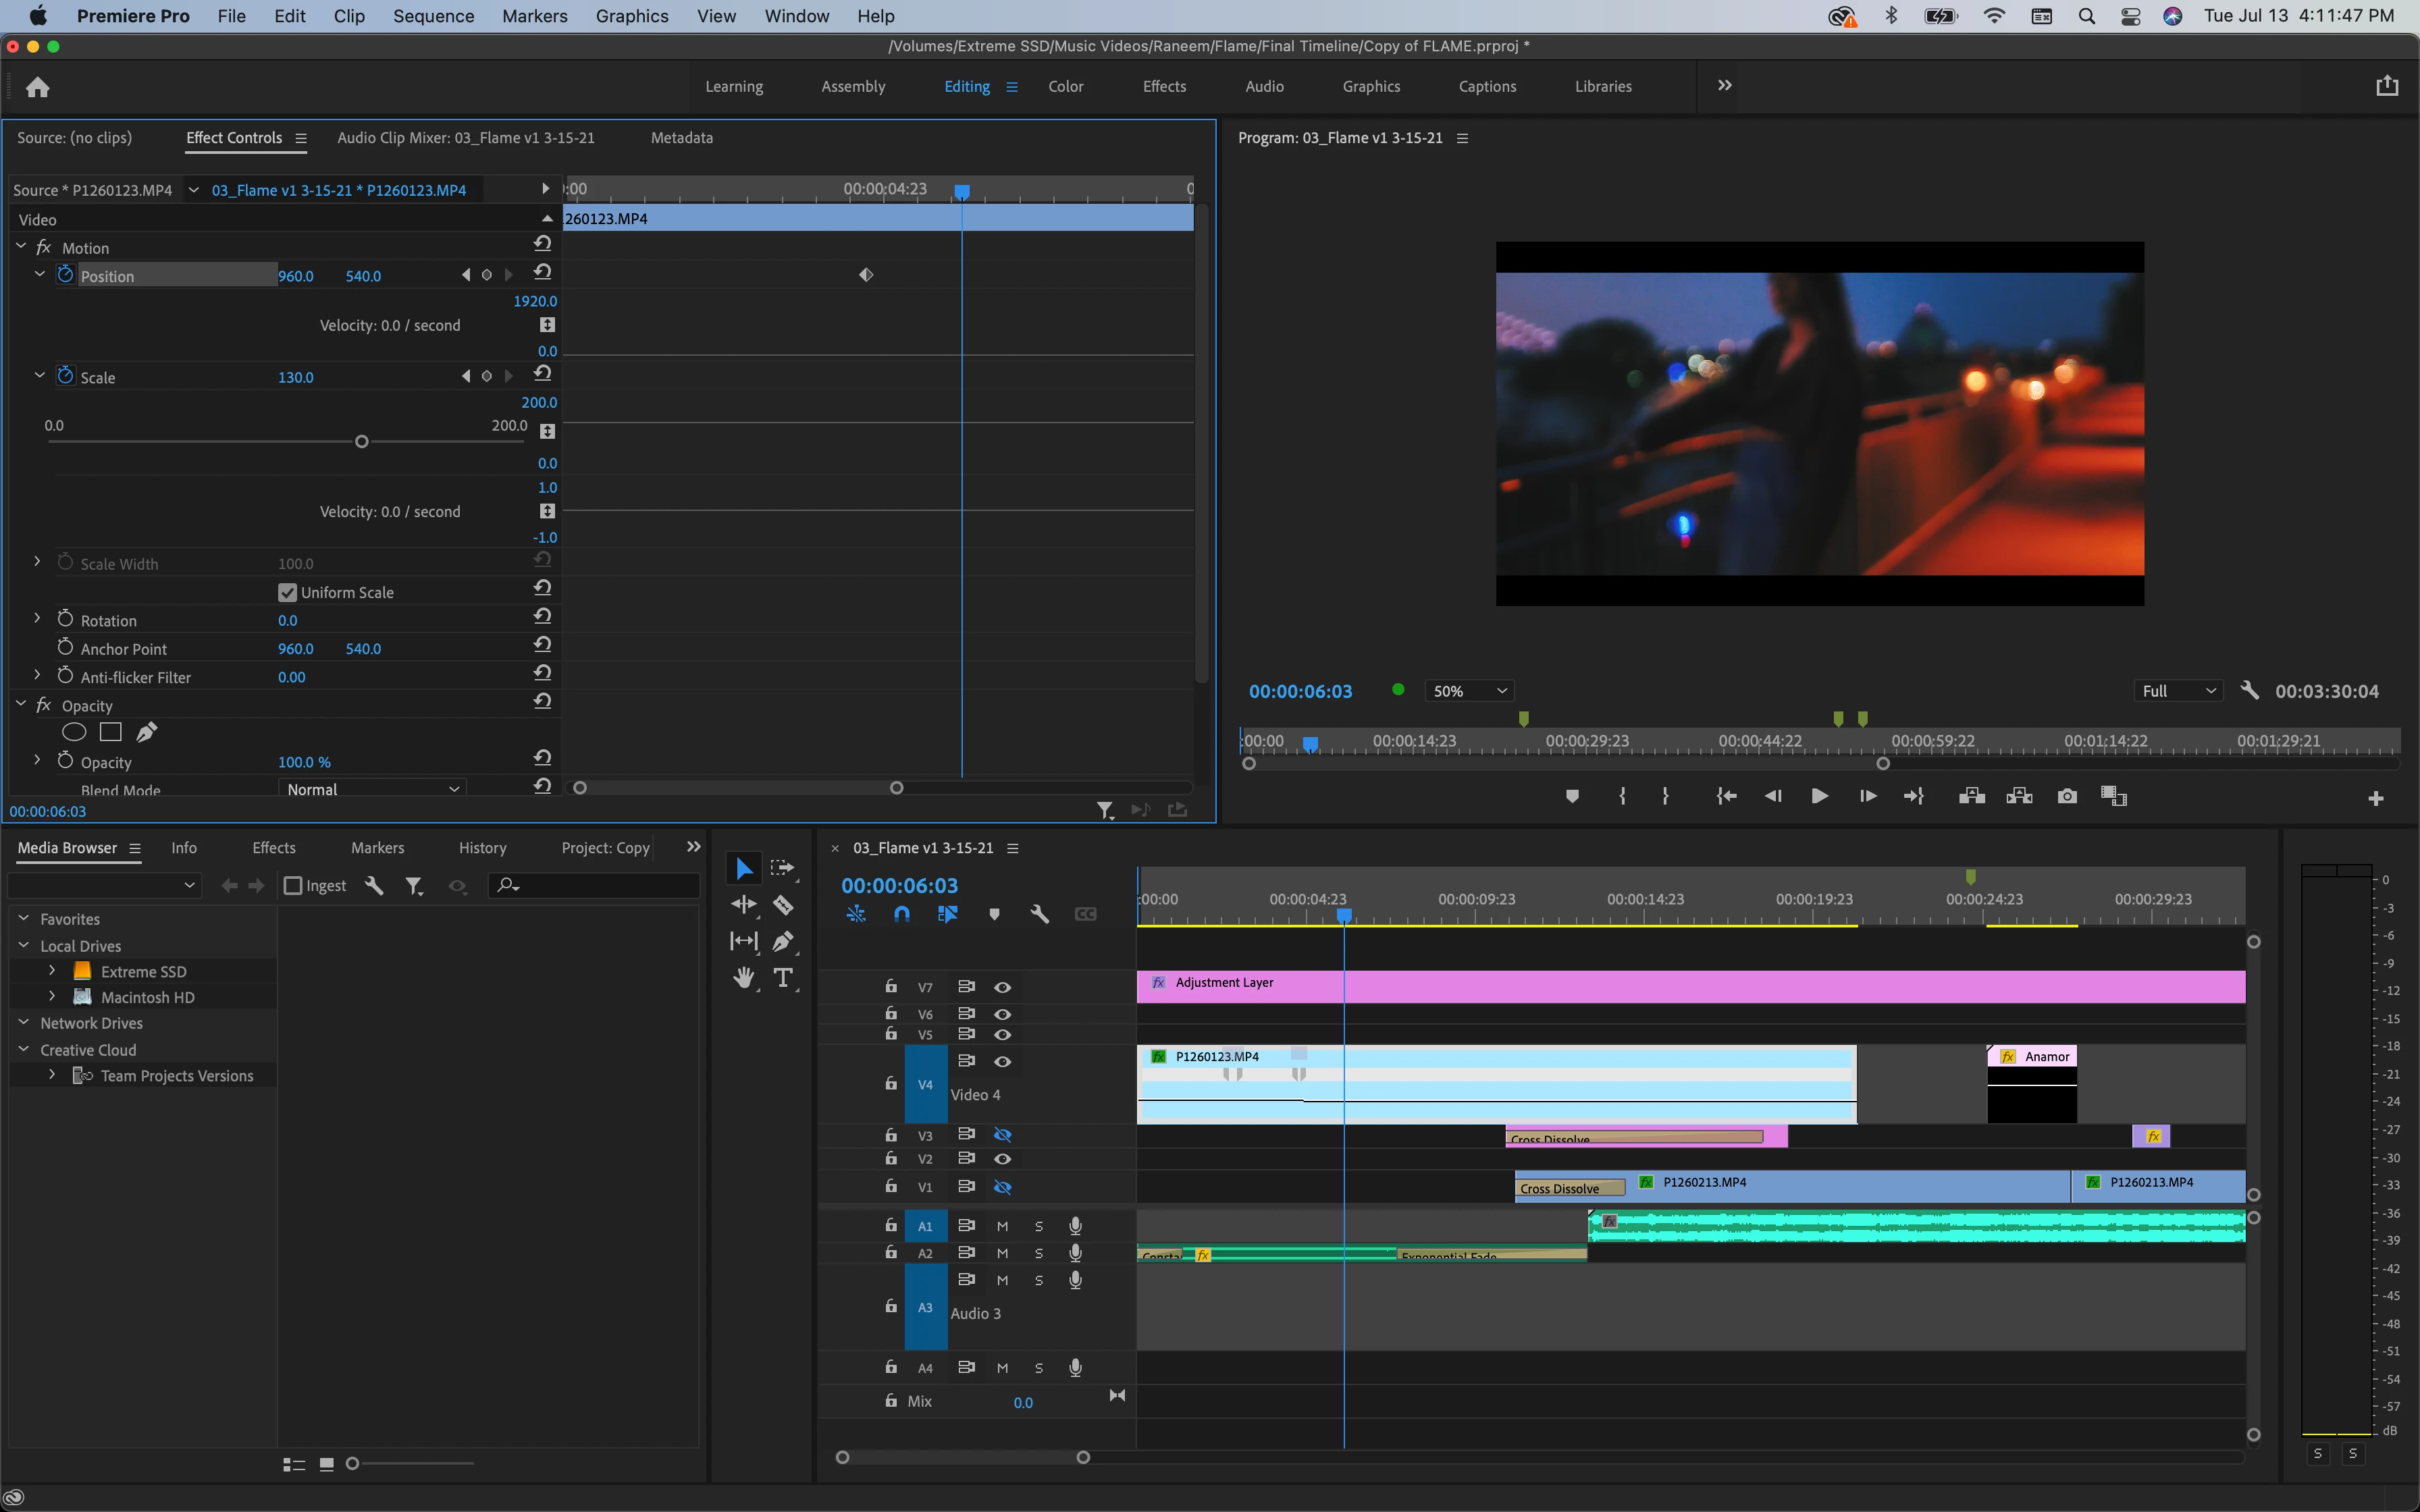Image resolution: width=2420 pixels, height=1512 pixels.
Task: Open the 50% zoom level dropdown
Action: pyautogui.click(x=1468, y=691)
